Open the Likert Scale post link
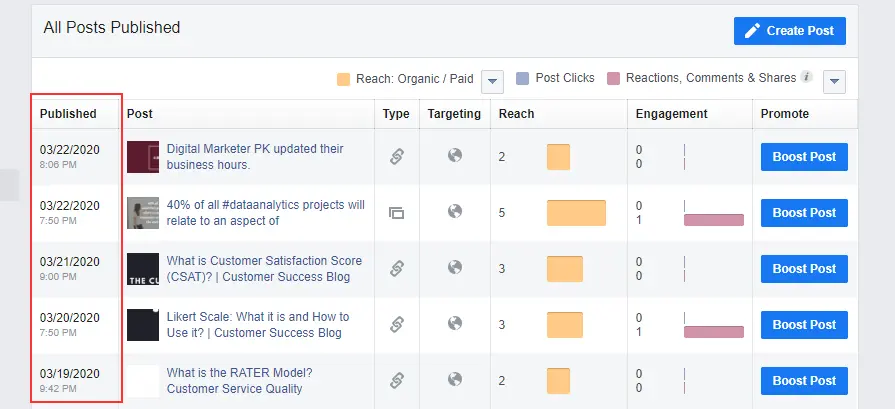The height and width of the screenshot is (409, 895). pos(258,324)
